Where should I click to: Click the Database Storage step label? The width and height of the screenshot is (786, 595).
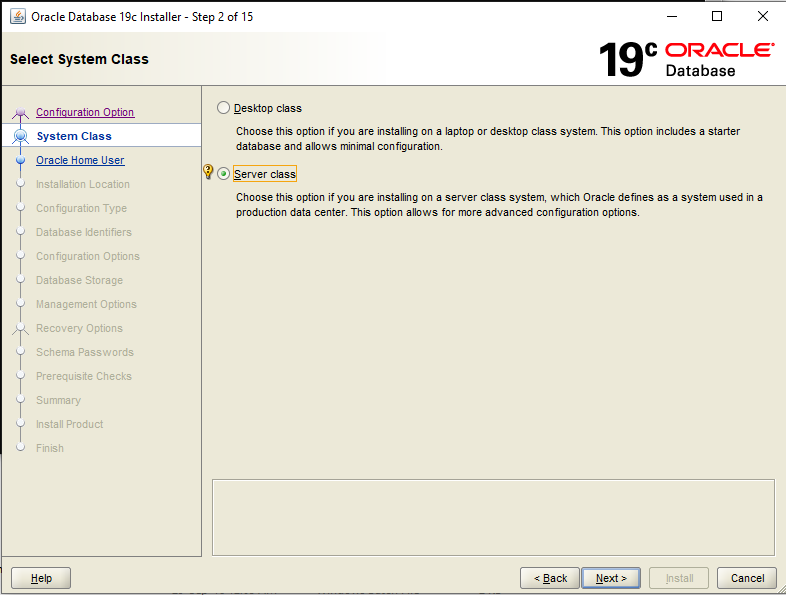(x=79, y=281)
